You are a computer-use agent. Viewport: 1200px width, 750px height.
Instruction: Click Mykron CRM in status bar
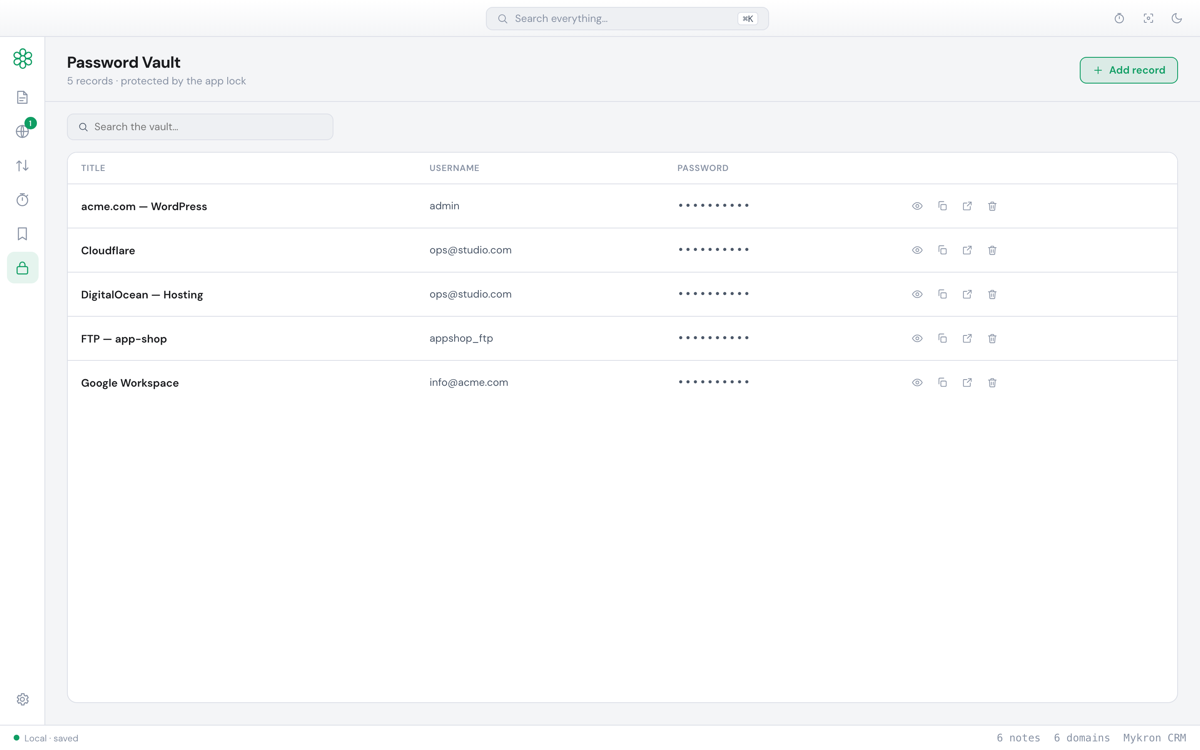tap(1154, 738)
